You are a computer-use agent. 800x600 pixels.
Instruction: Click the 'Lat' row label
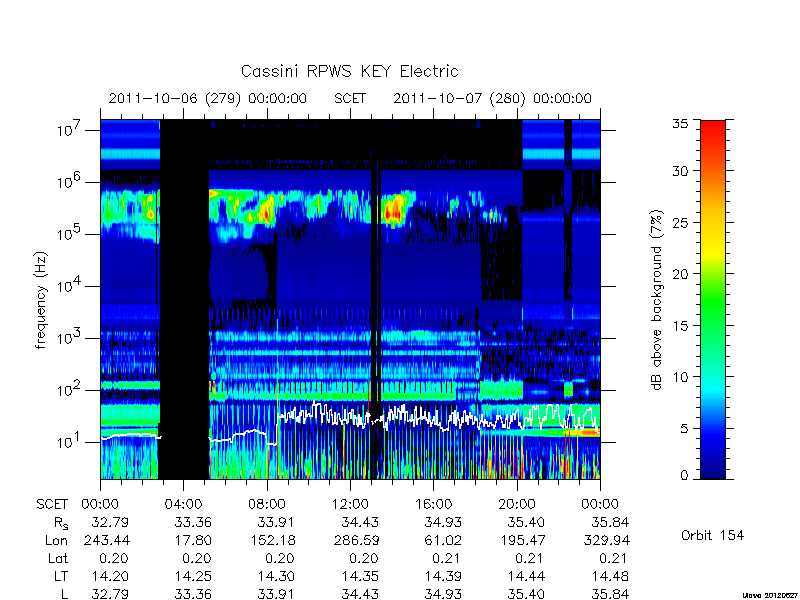pos(58,559)
